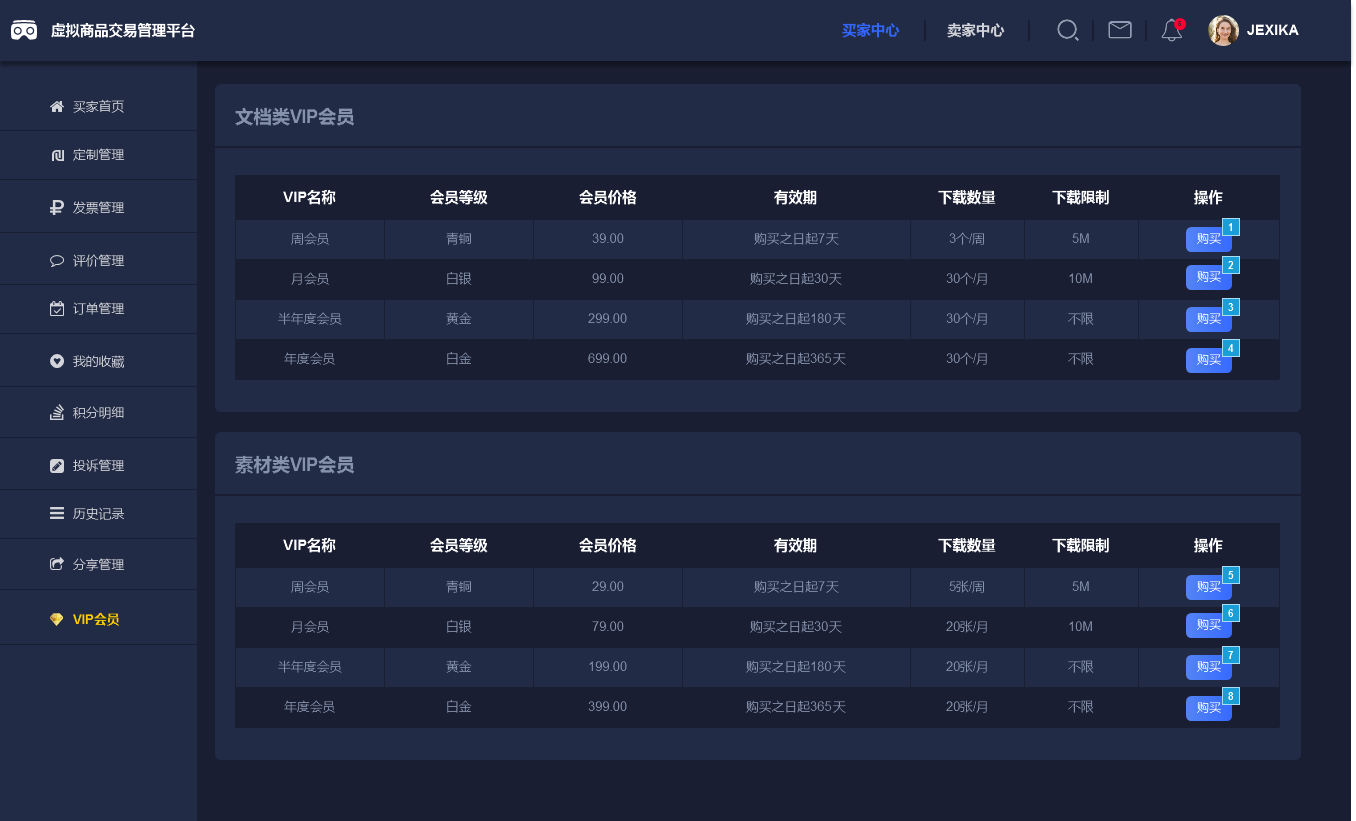Buy the 39.00 document weekly membership
Image resolution: width=1356 pixels, height=821 pixels.
tap(1207, 239)
